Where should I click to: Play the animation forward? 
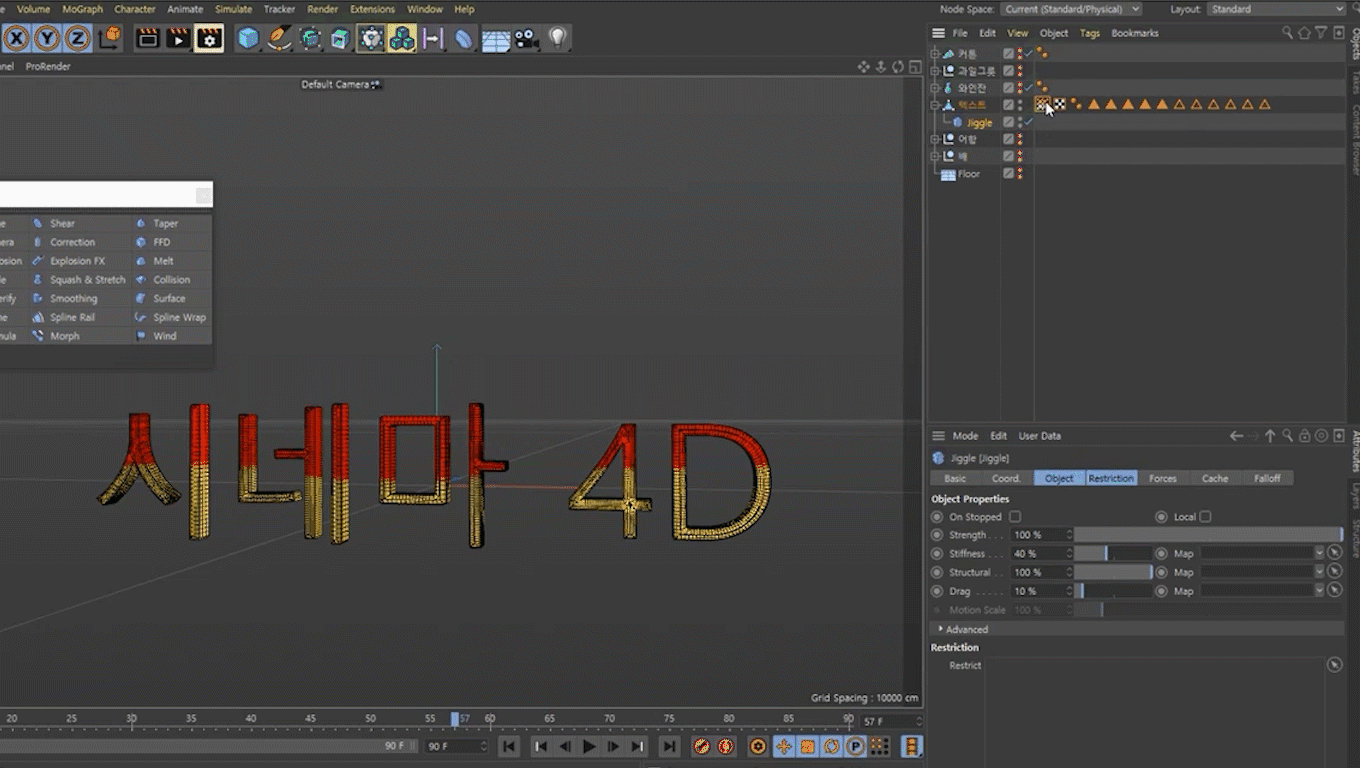click(589, 746)
